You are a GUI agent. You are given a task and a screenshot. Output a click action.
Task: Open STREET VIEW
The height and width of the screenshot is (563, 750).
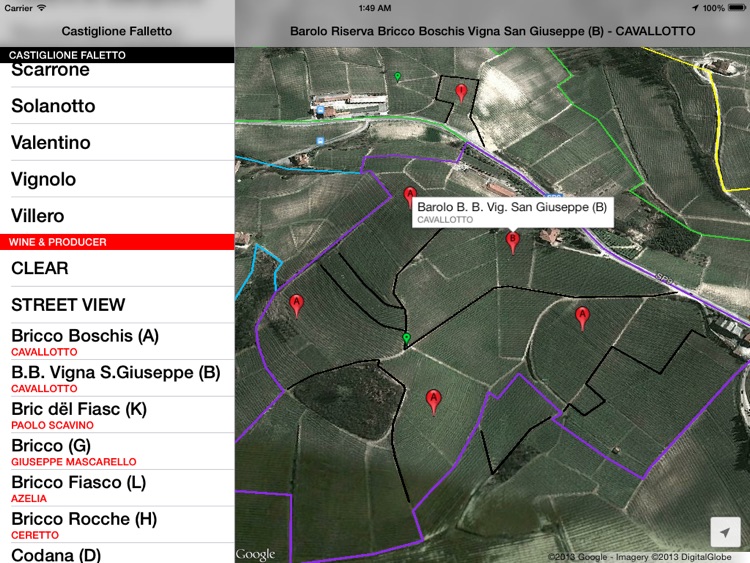point(117,305)
